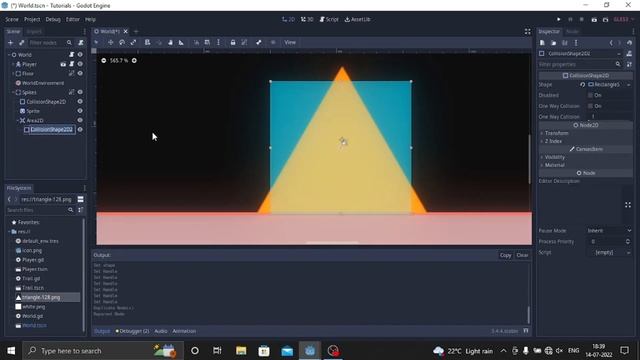640x360 pixels.
Task: Expand the Player node arrow
Action: click(x=13, y=64)
